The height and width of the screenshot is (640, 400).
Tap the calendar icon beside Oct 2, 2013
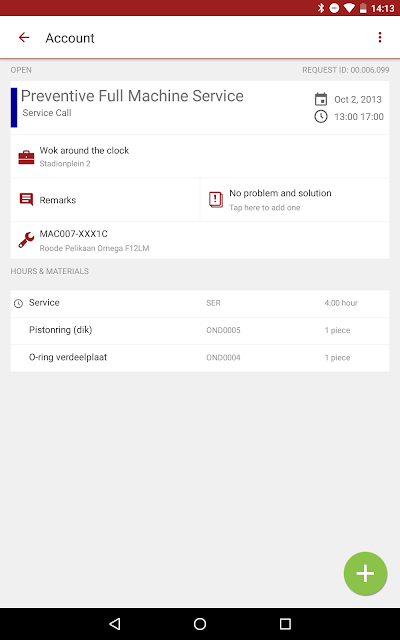[321, 99]
